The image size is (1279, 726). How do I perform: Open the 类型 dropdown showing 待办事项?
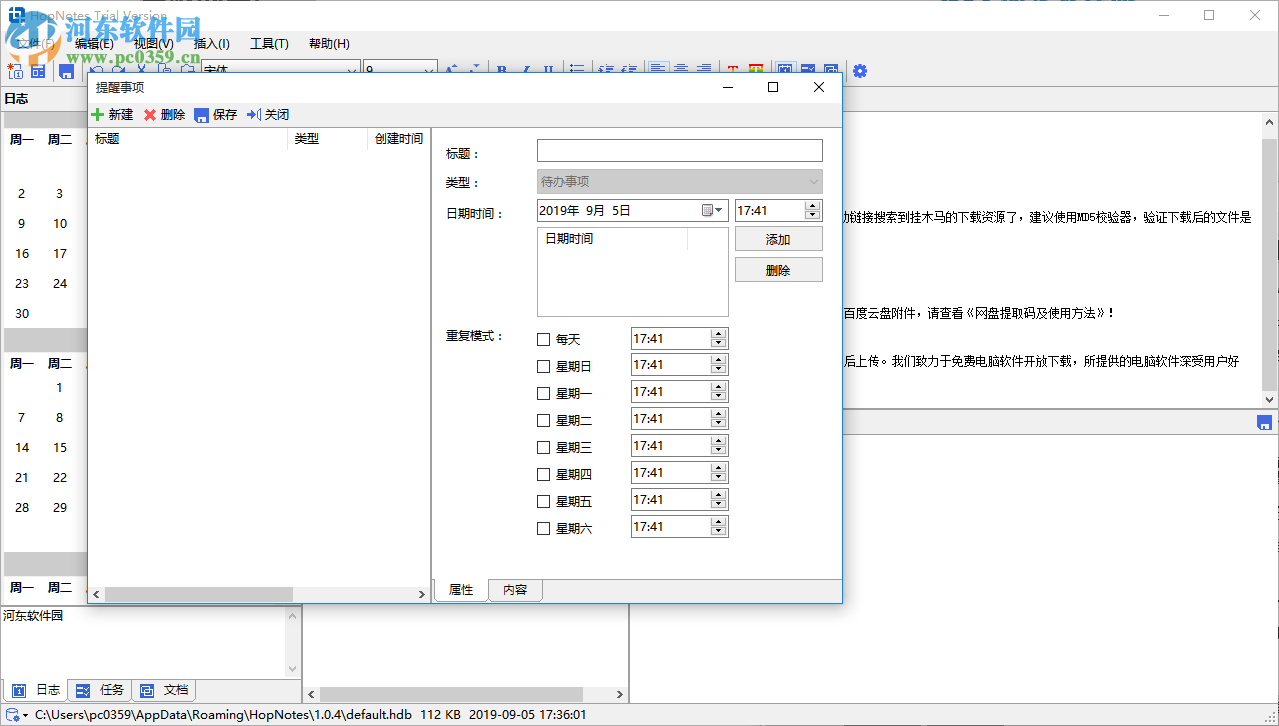tap(812, 181)
